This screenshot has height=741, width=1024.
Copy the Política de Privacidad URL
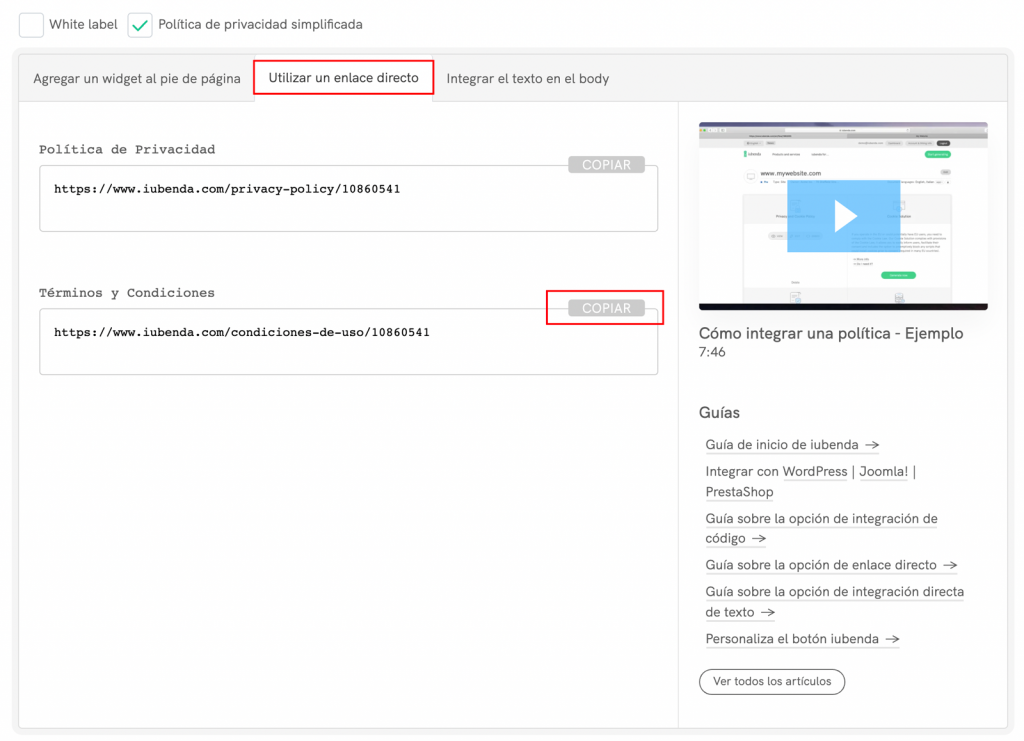606,165
